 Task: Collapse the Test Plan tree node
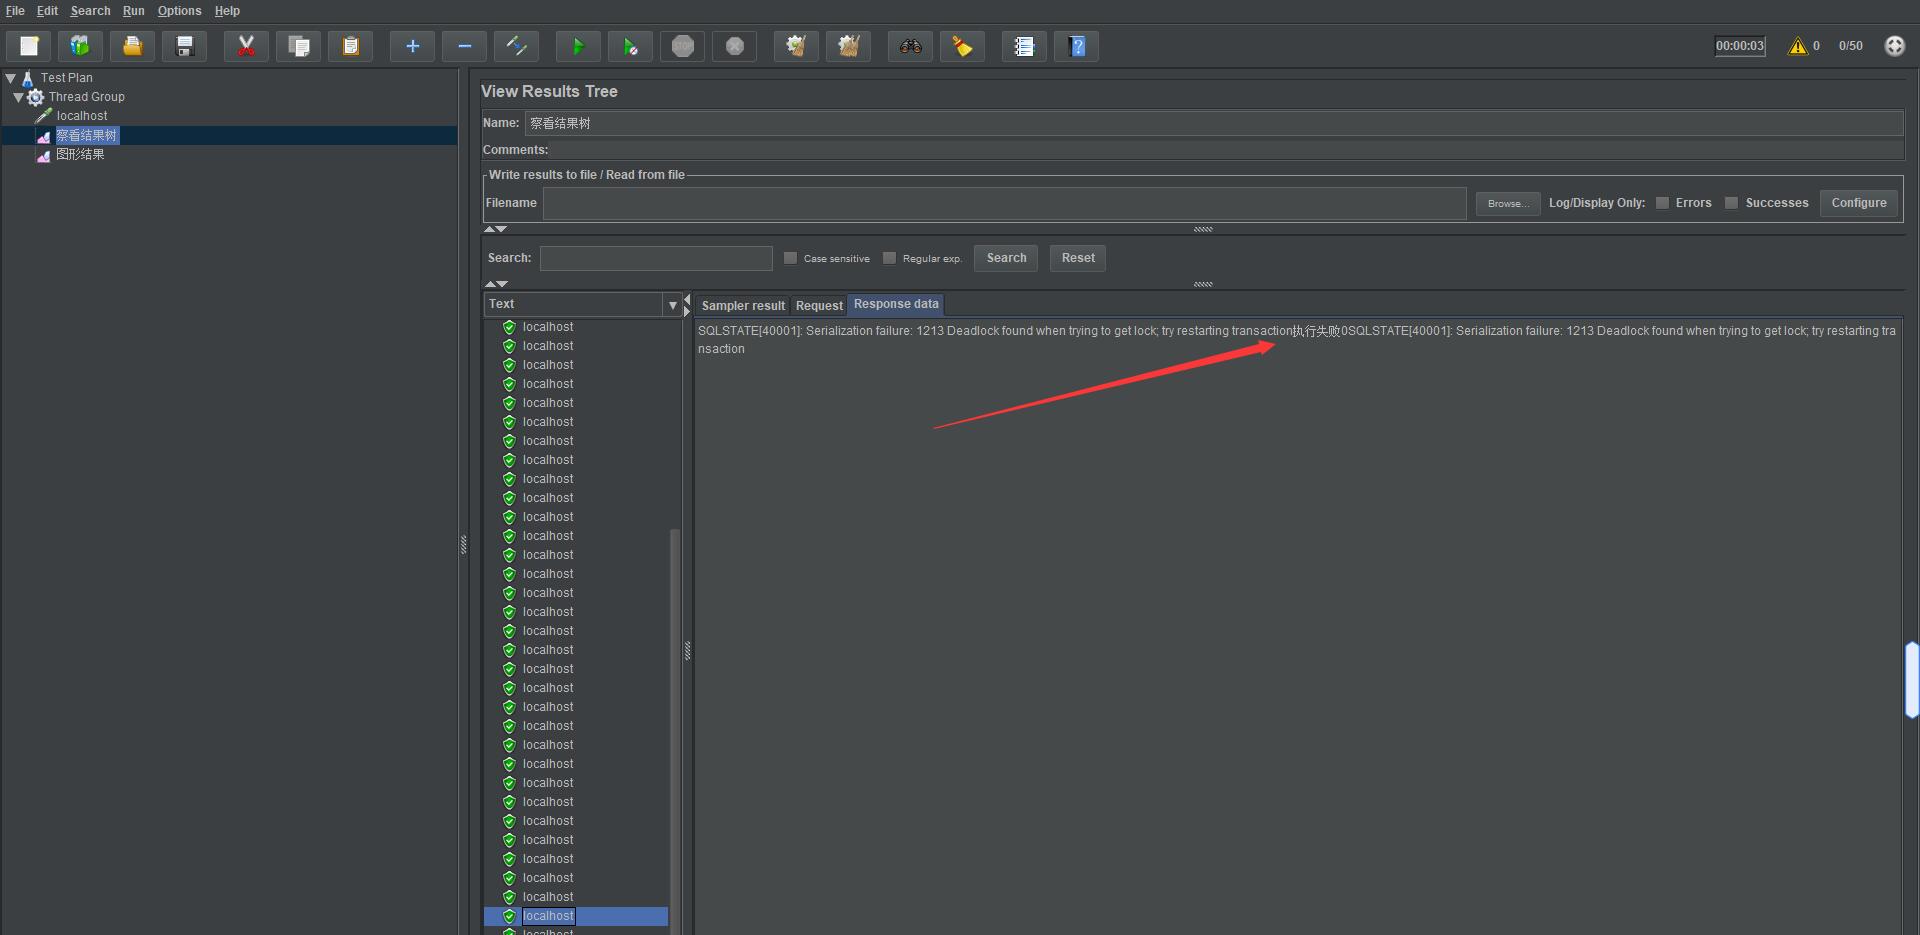coord(11,77)
